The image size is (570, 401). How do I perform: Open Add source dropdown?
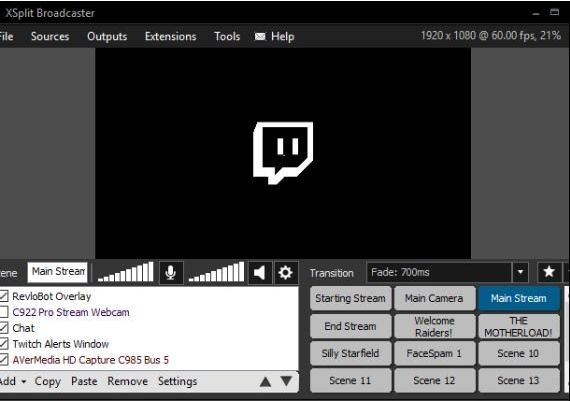pos(13,381)
